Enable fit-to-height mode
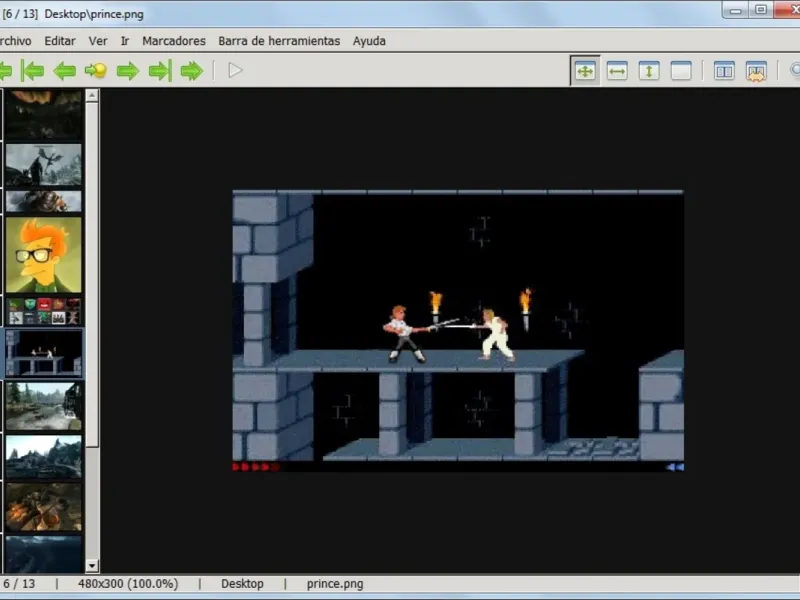Image resolution: width=800 pixels, height=600 pixels. 649,71
